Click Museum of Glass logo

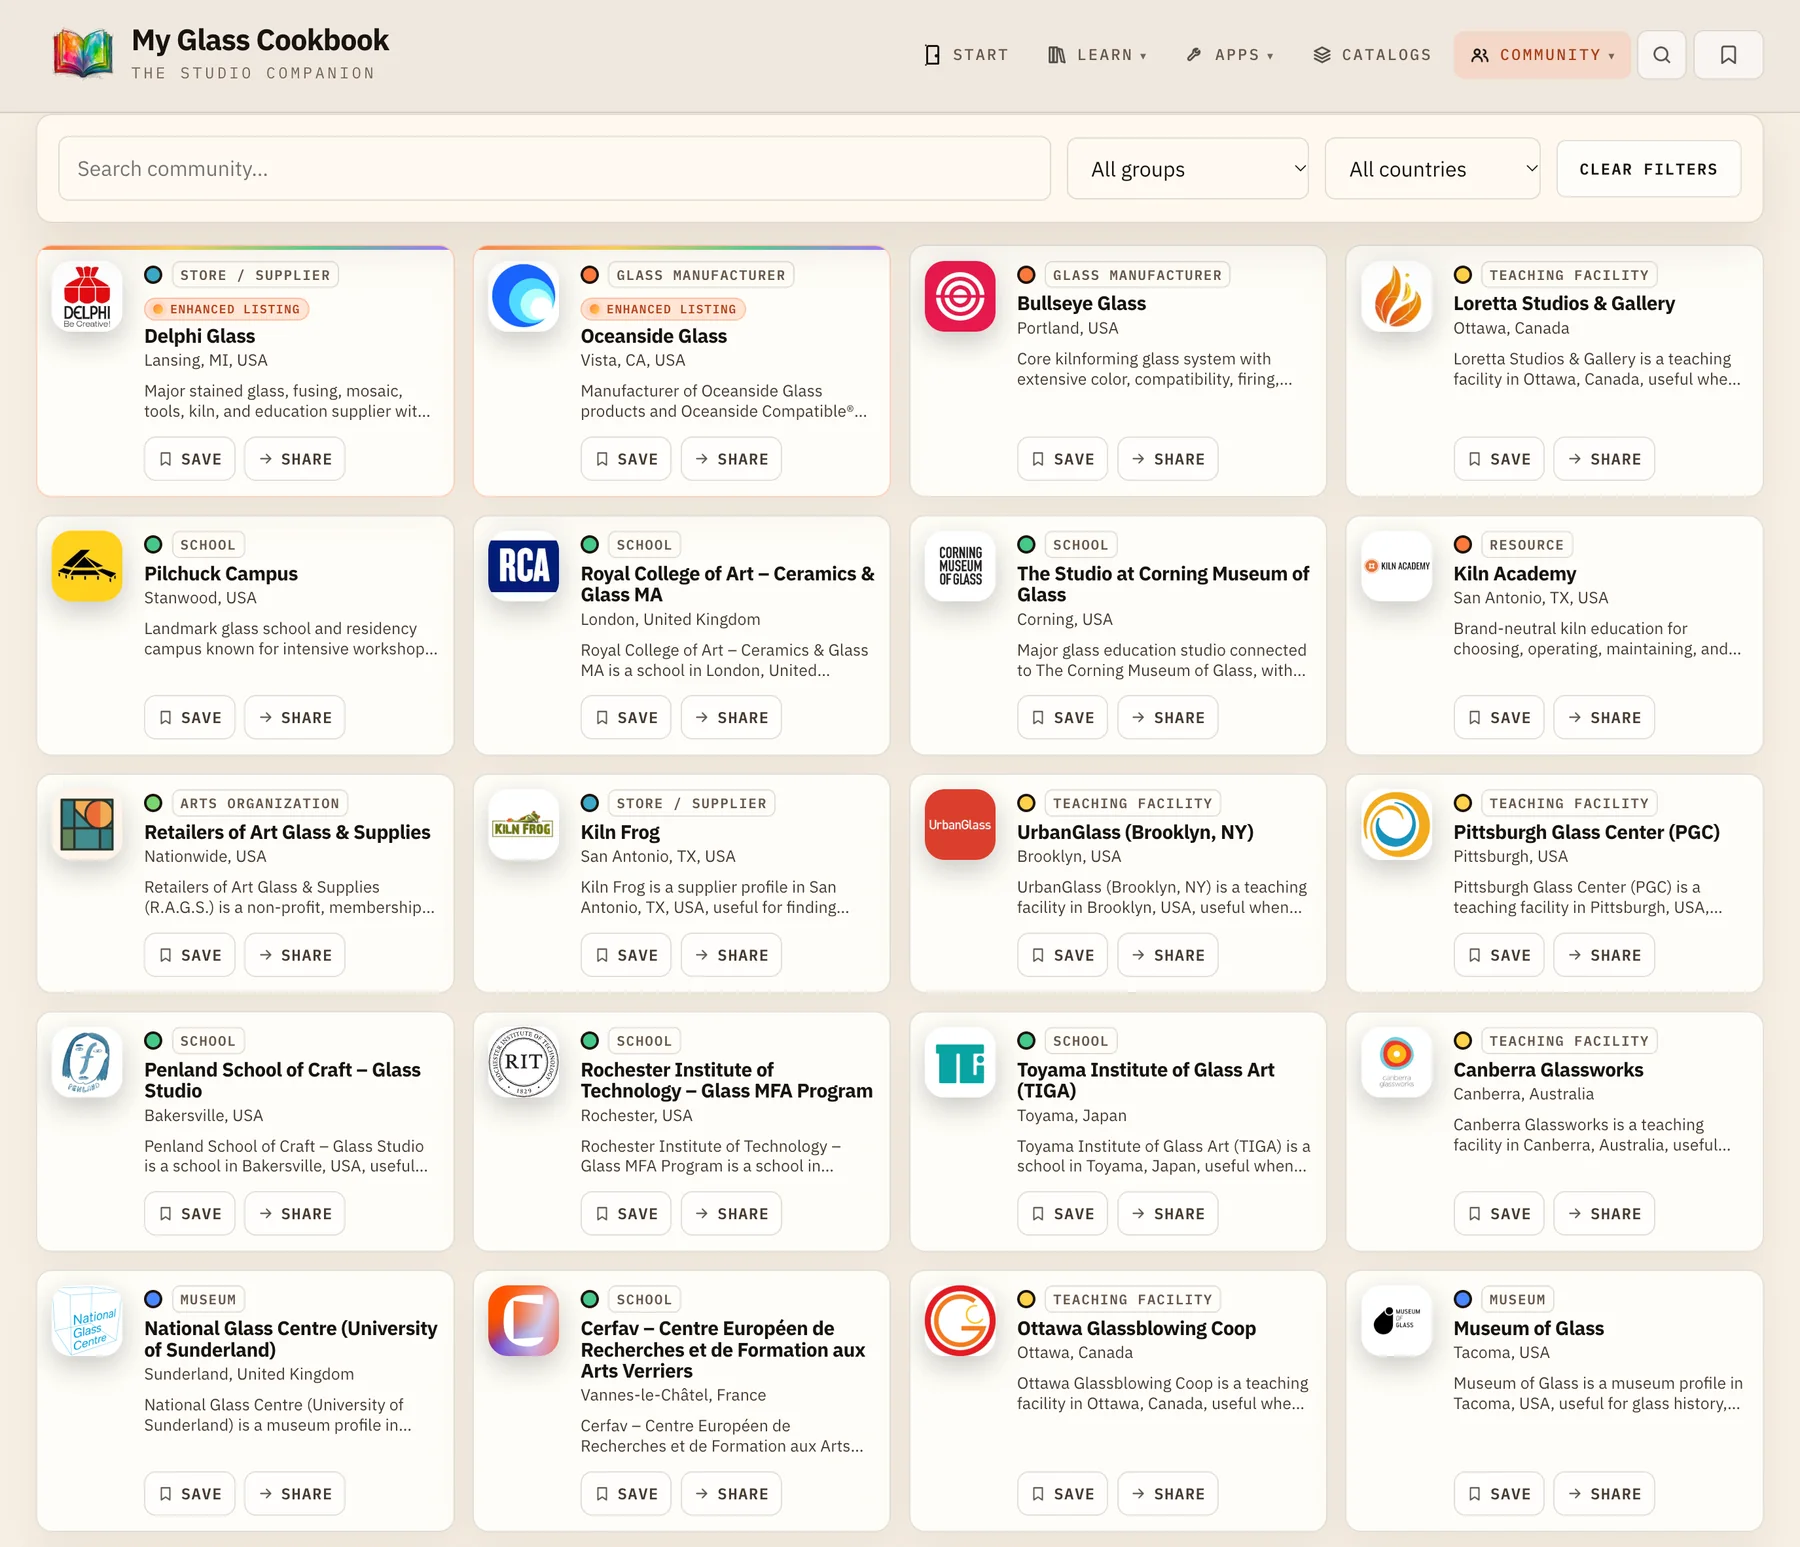click(x=1397, y=1321)
